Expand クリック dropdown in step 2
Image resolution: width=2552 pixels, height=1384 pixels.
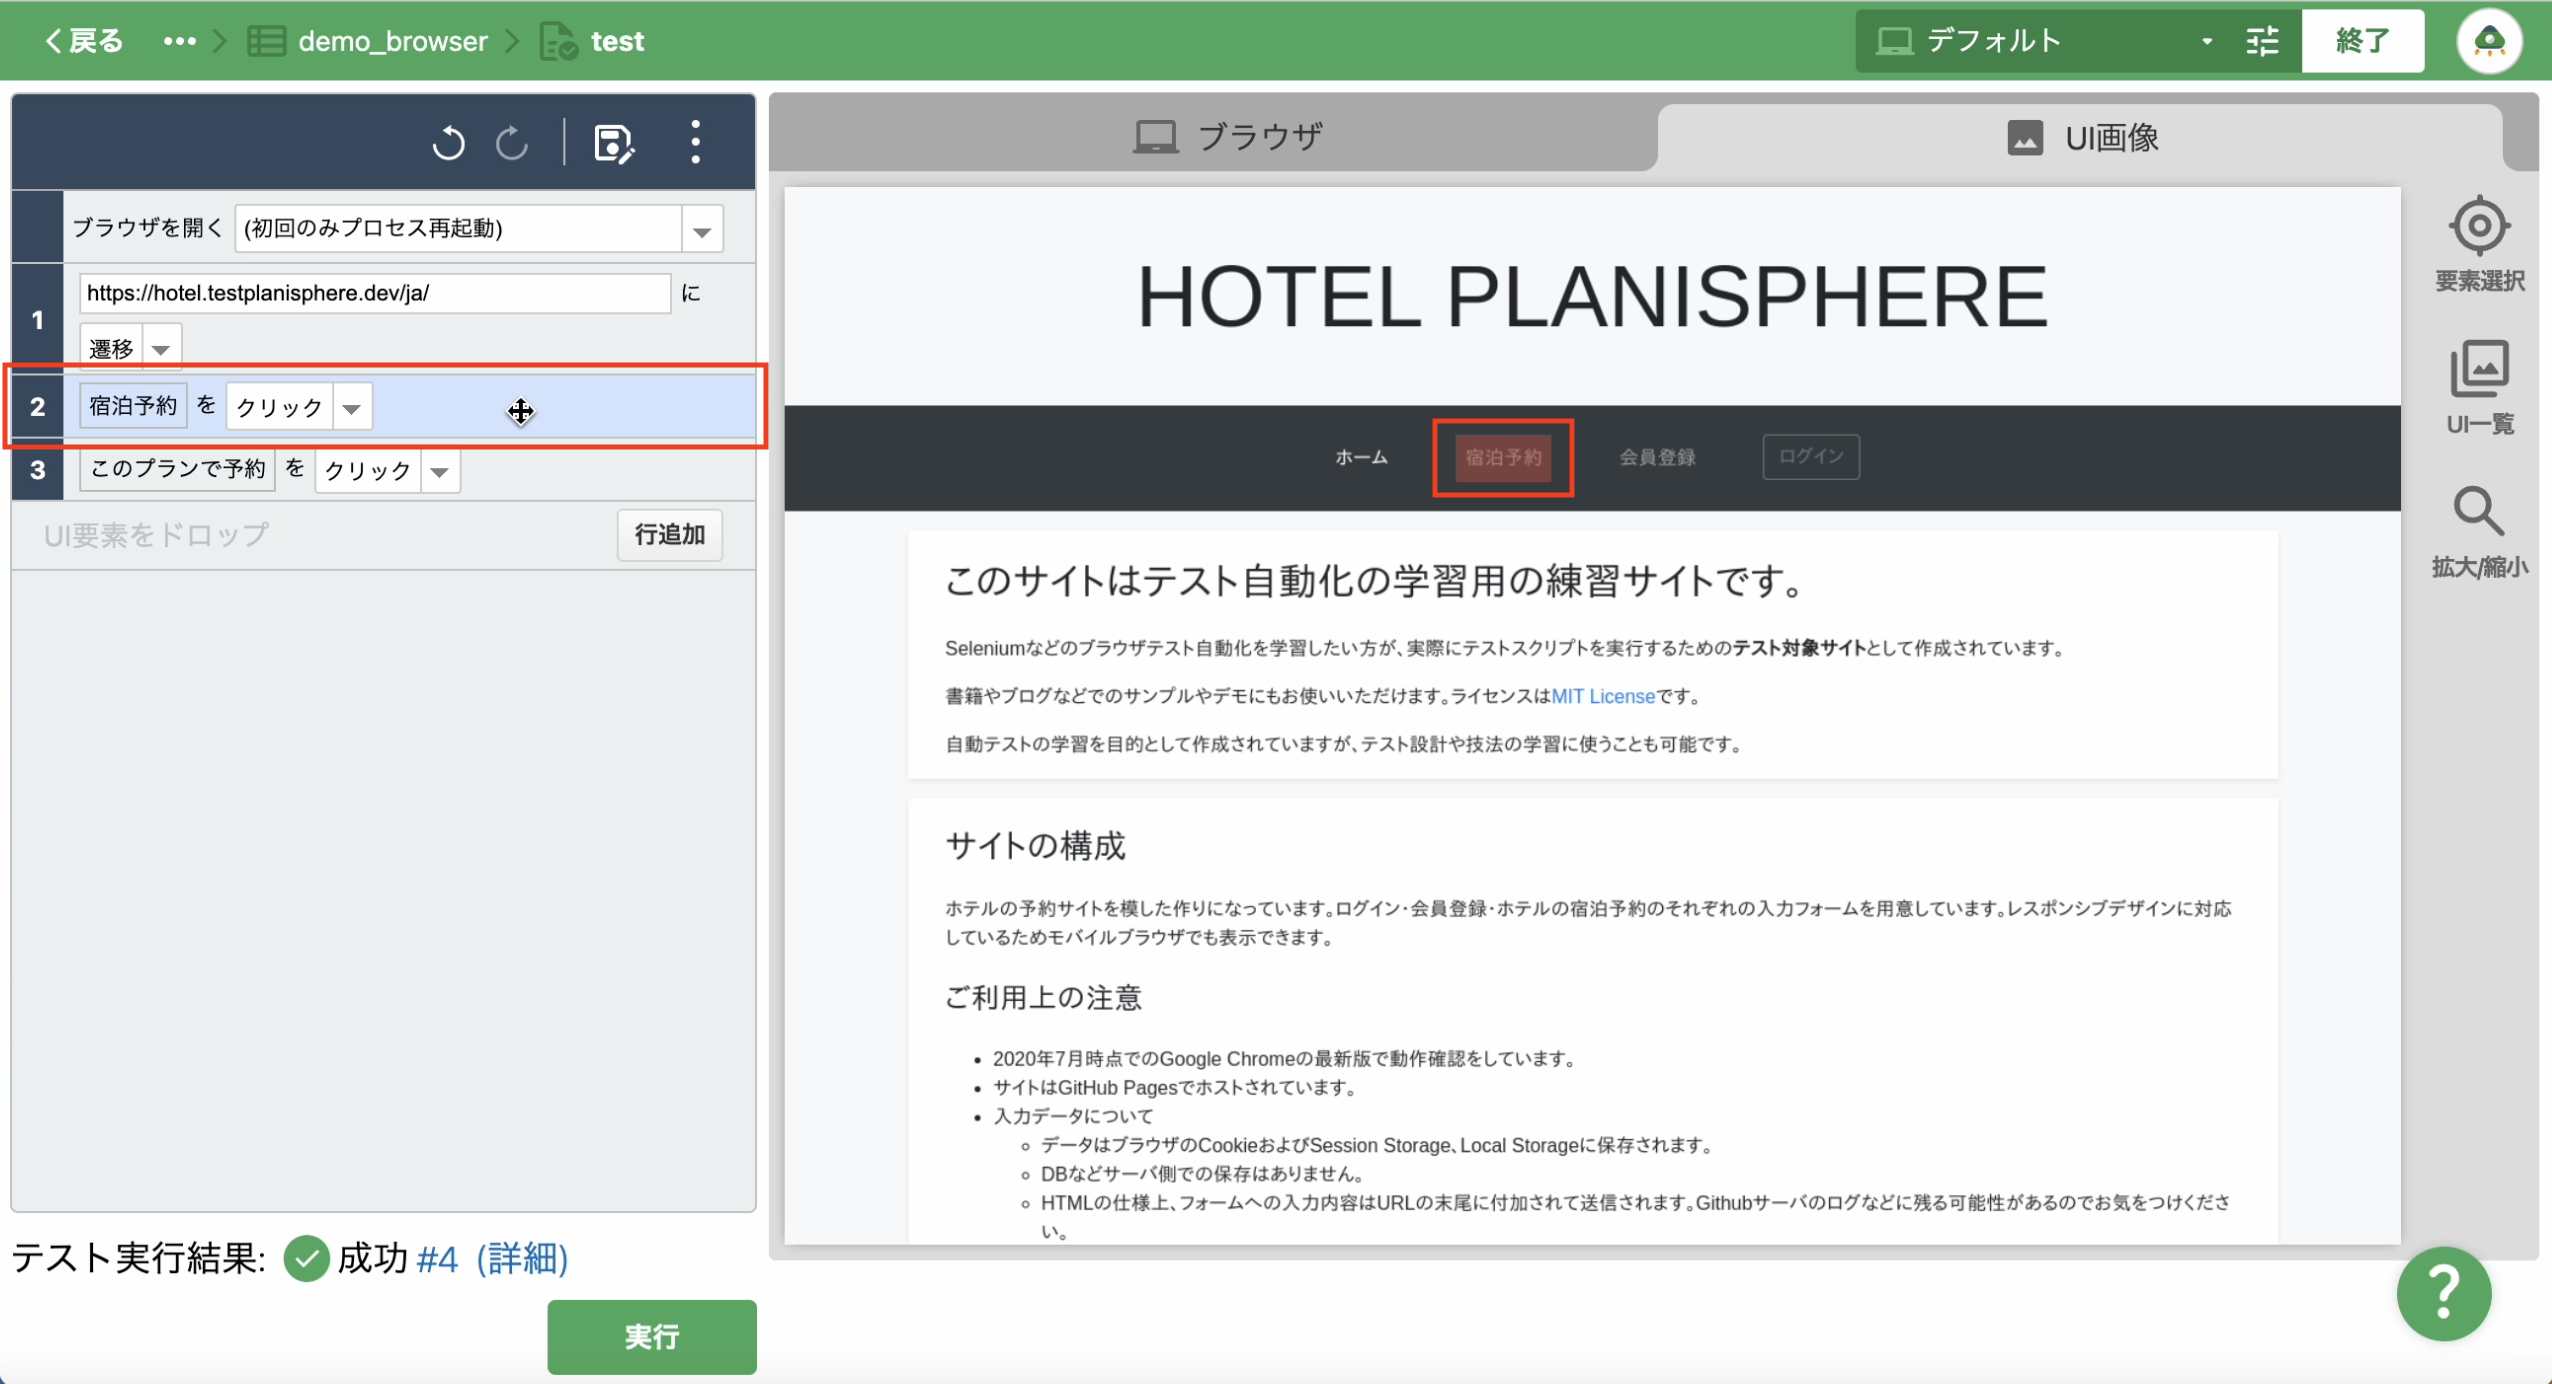tap(351, 408)
